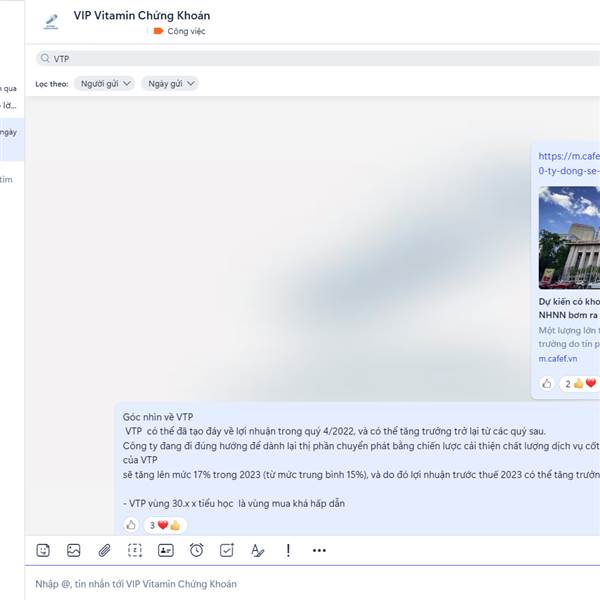Open the contact card icon

click(166, 550)
